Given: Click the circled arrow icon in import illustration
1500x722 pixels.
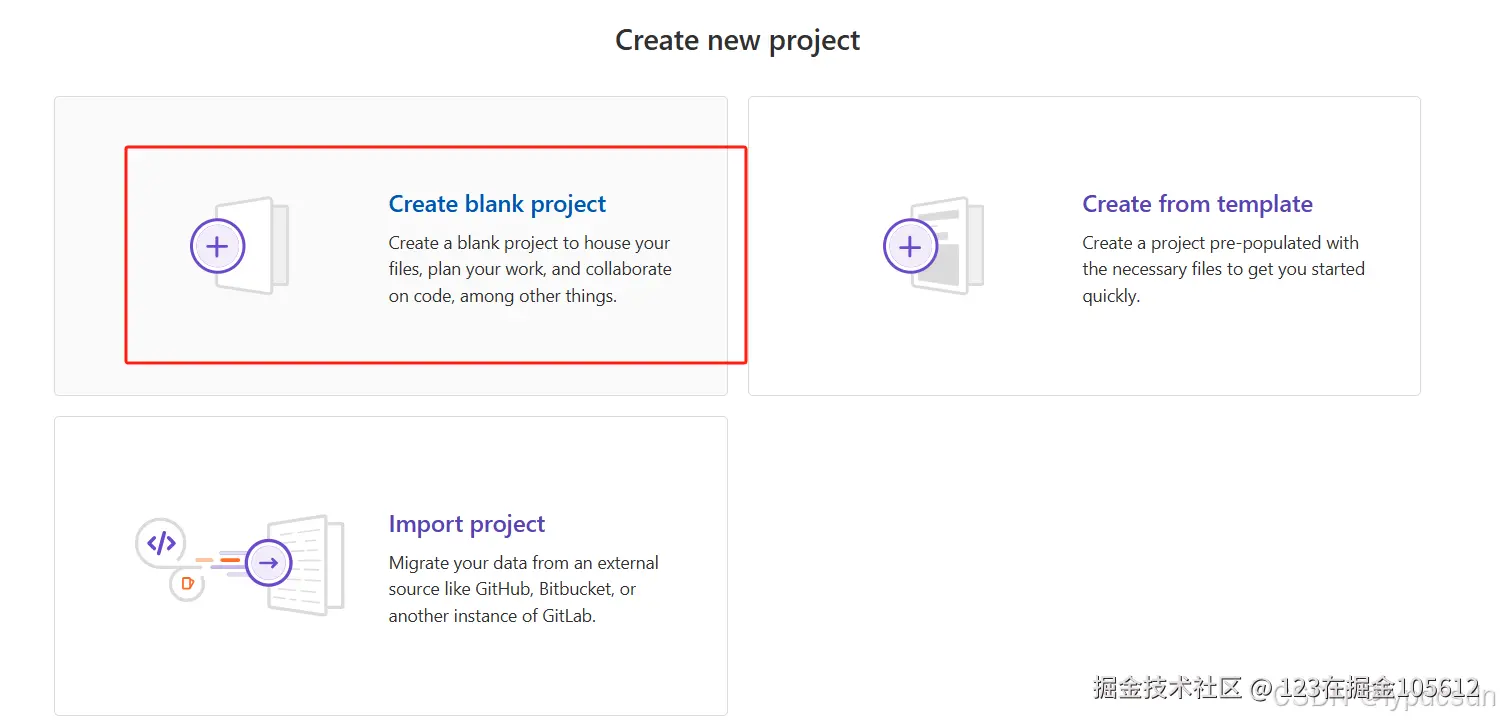Looking at the screenshot, I should click(267, 563).
